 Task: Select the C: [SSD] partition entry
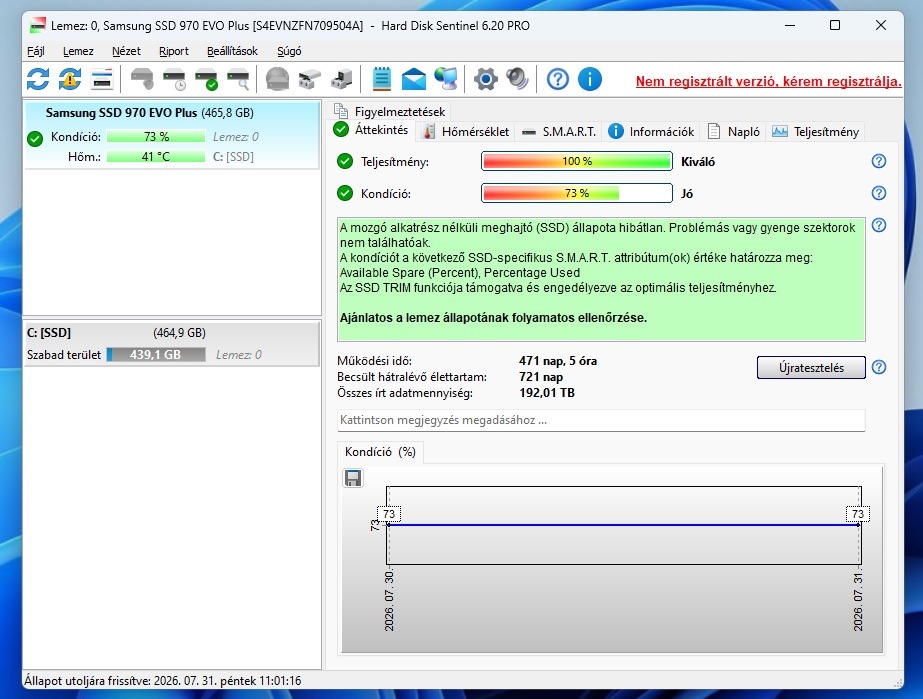[172, 343]
